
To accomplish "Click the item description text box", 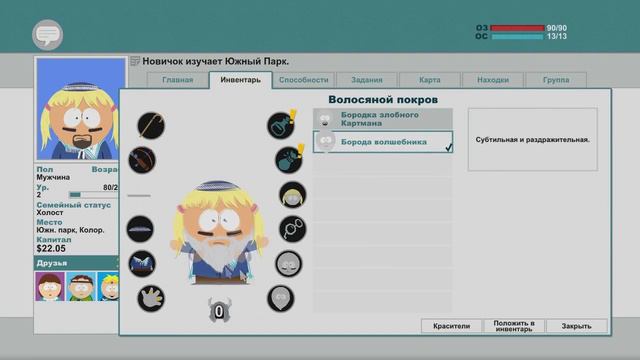I will click(533, 140).
